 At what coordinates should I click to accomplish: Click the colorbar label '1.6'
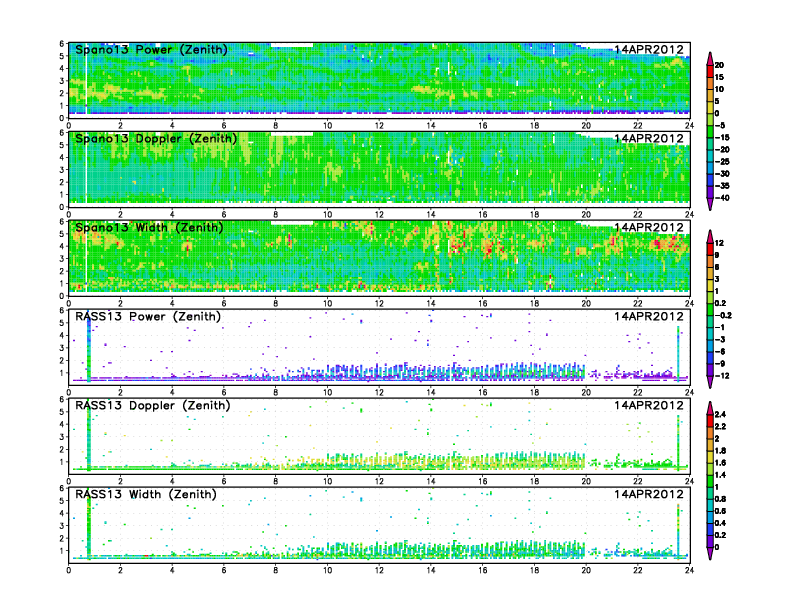pyautogui.click(x=721, y=463)
